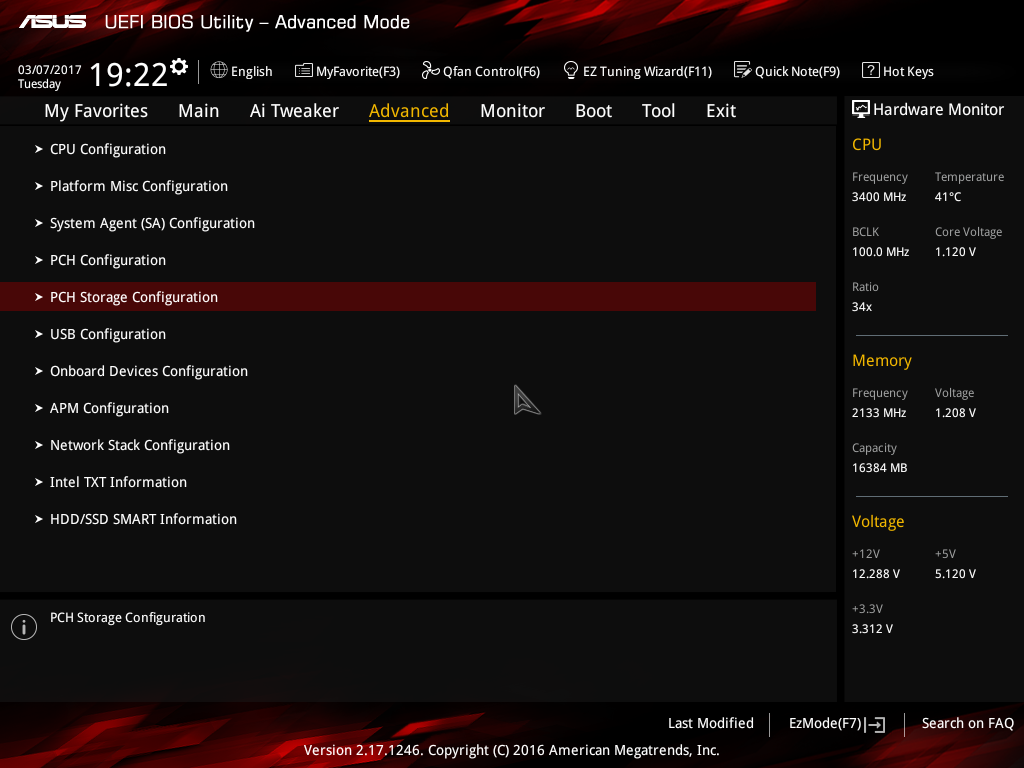Switch to My Favorites tab
1024x768 pixels.
click(96, 111)
